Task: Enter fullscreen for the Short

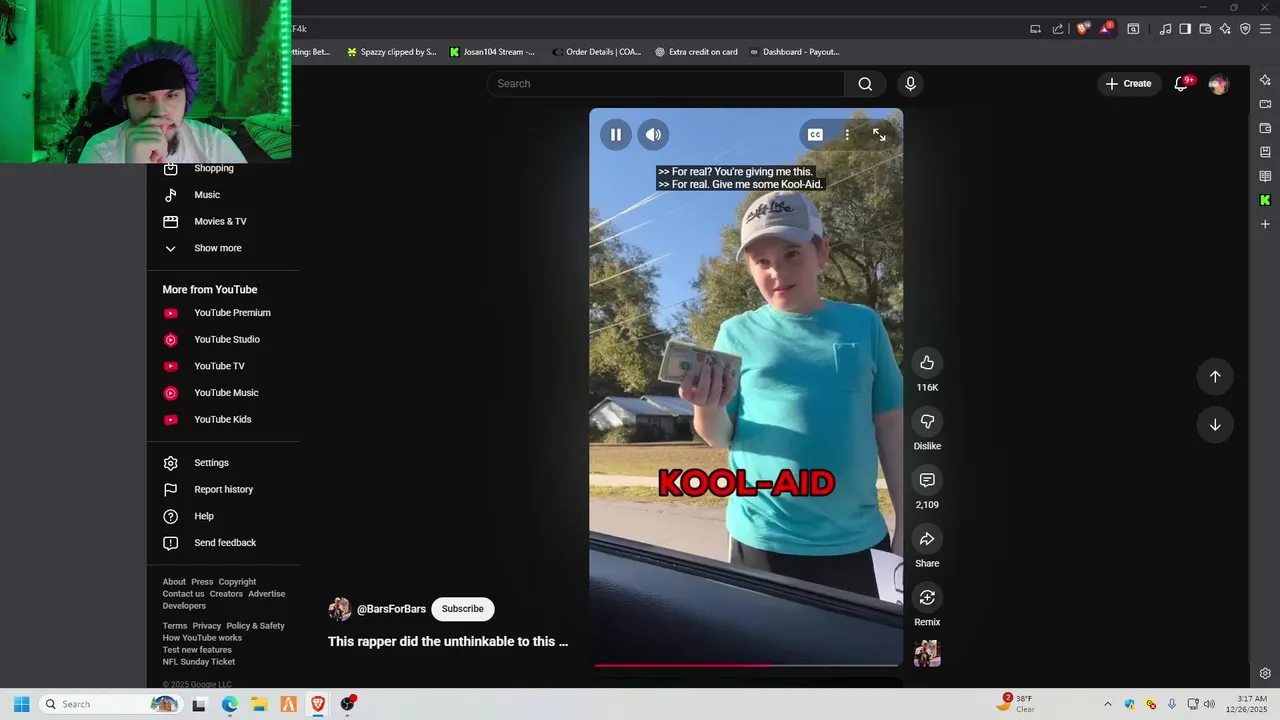Action: 879,135
